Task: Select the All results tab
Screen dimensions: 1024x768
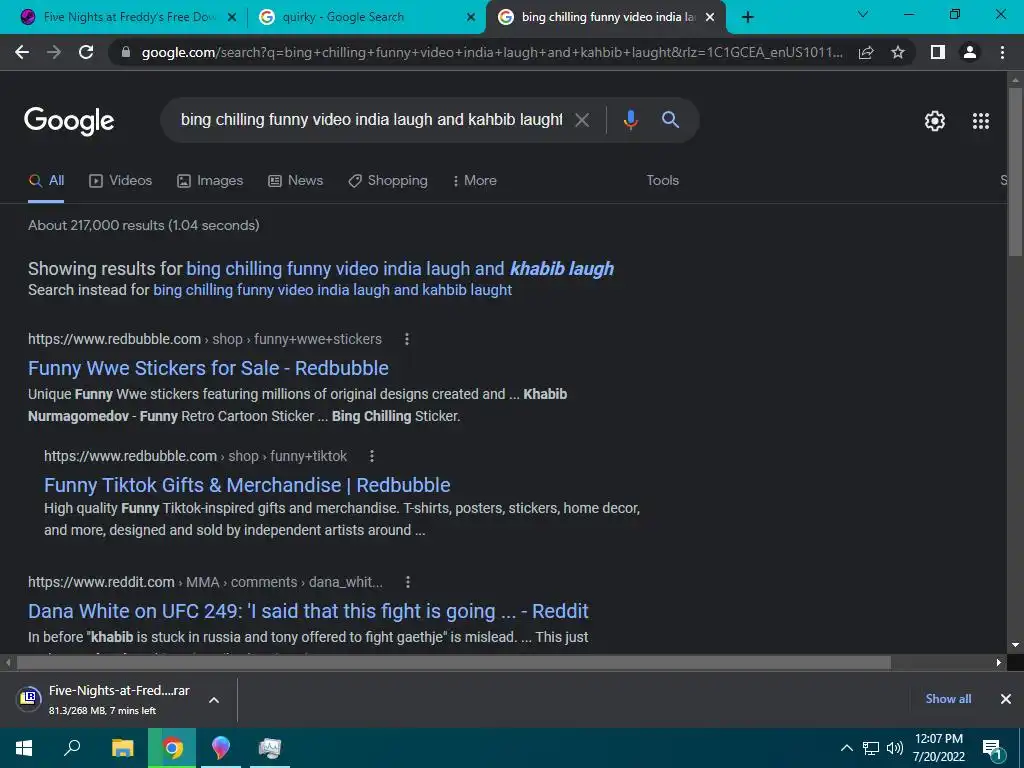Action: (x=46, y=181)
